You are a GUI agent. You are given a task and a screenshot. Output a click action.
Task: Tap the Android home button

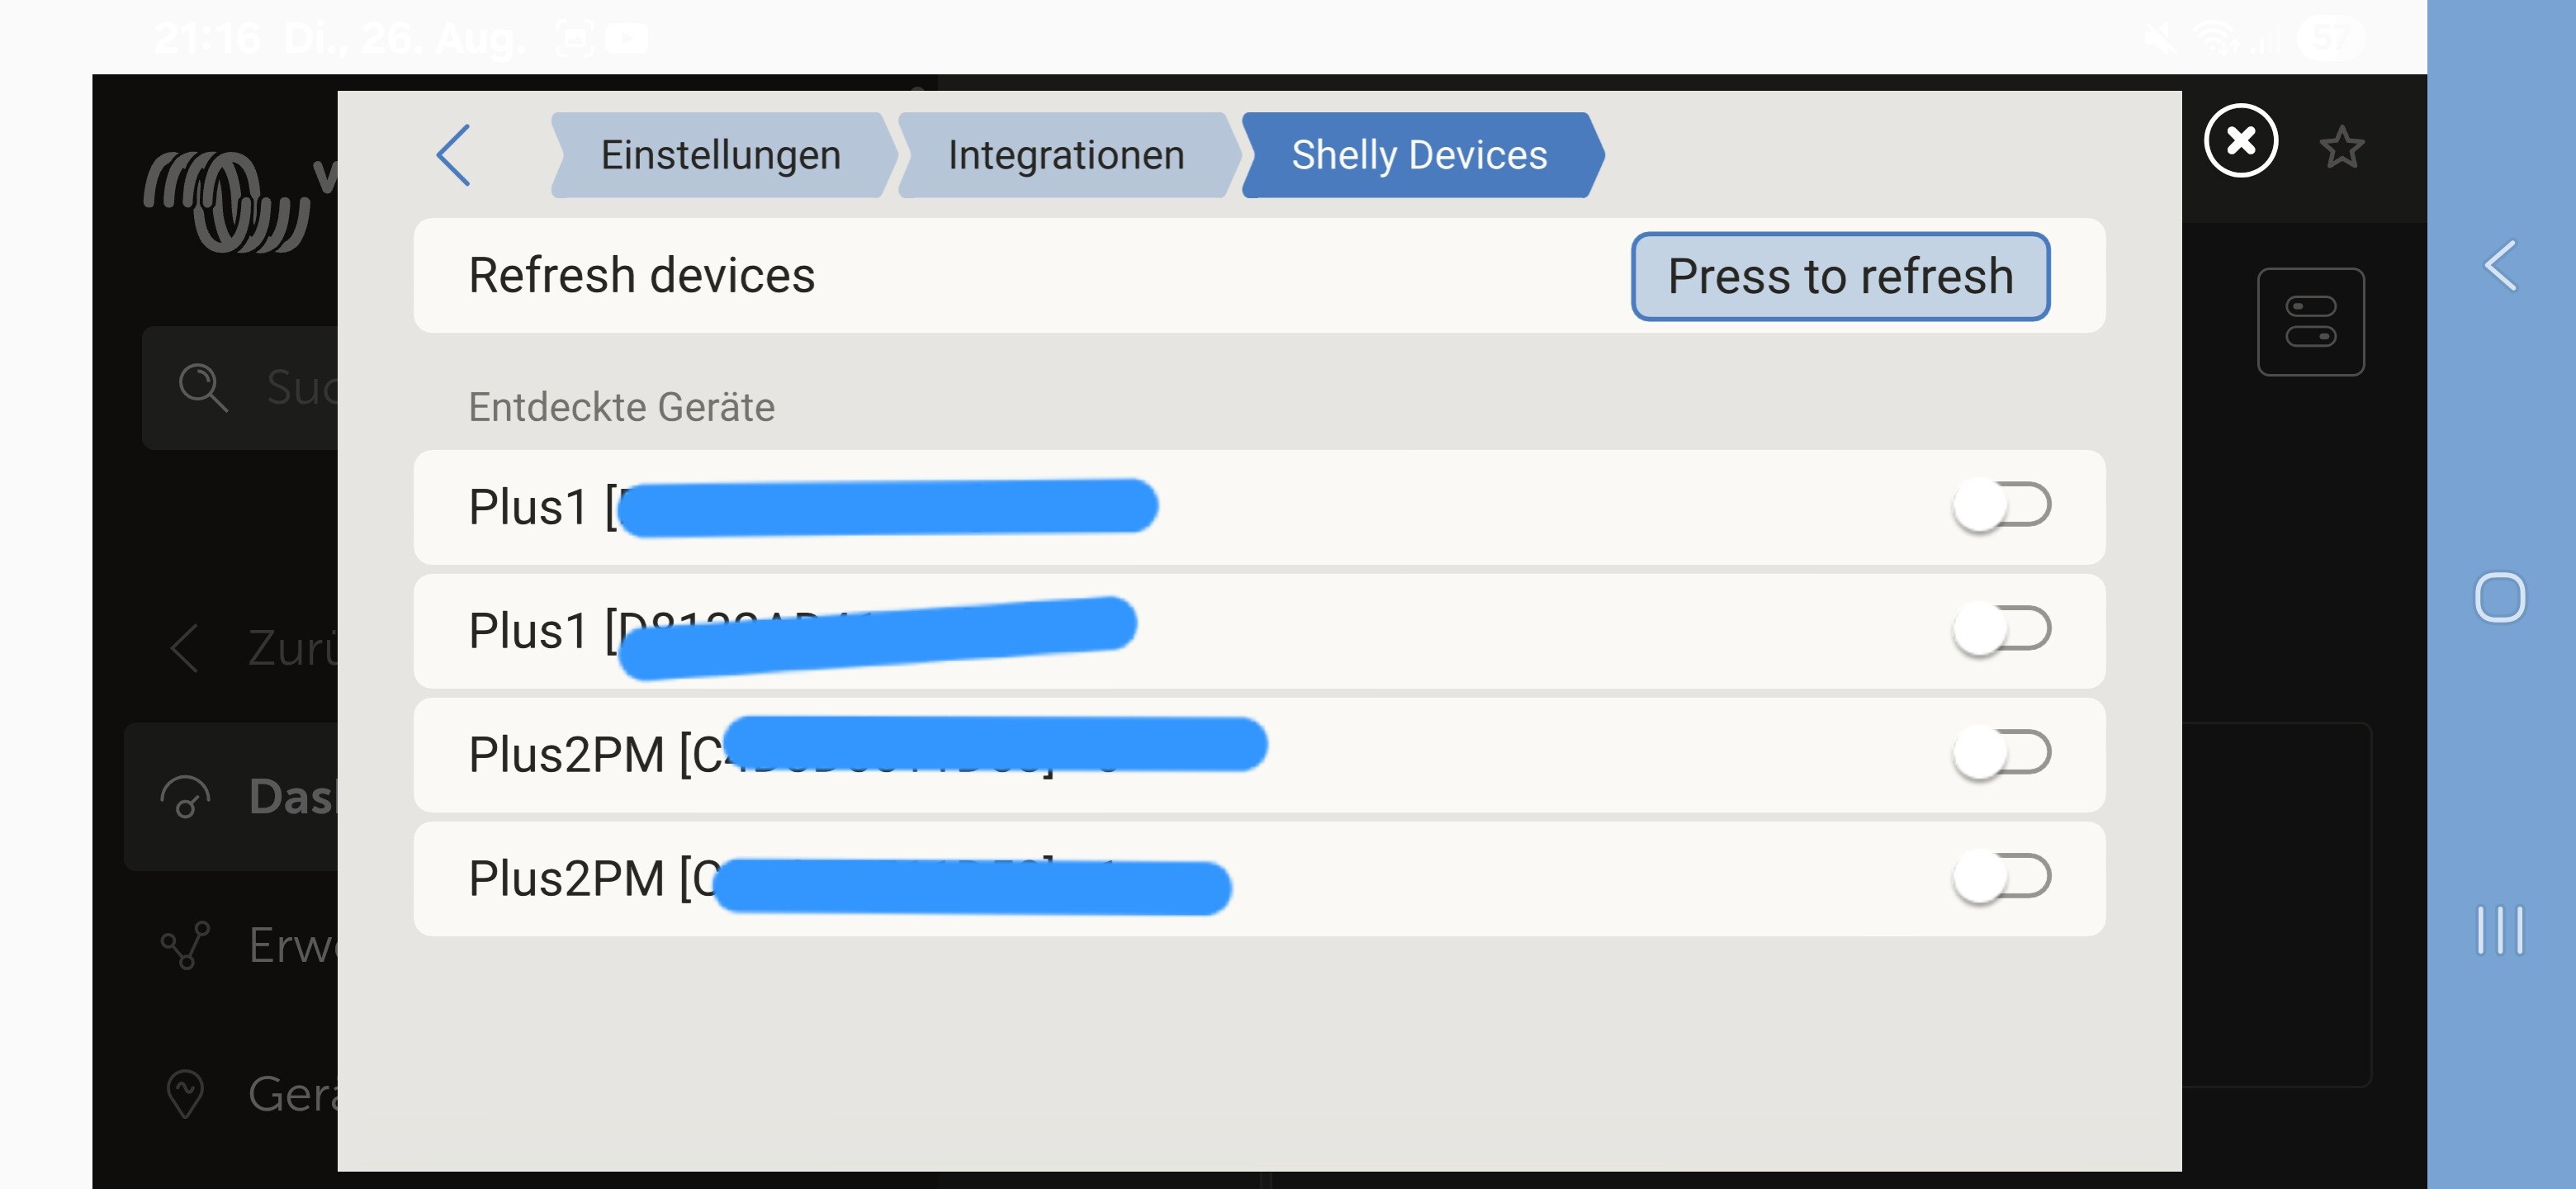(2499, 598)
